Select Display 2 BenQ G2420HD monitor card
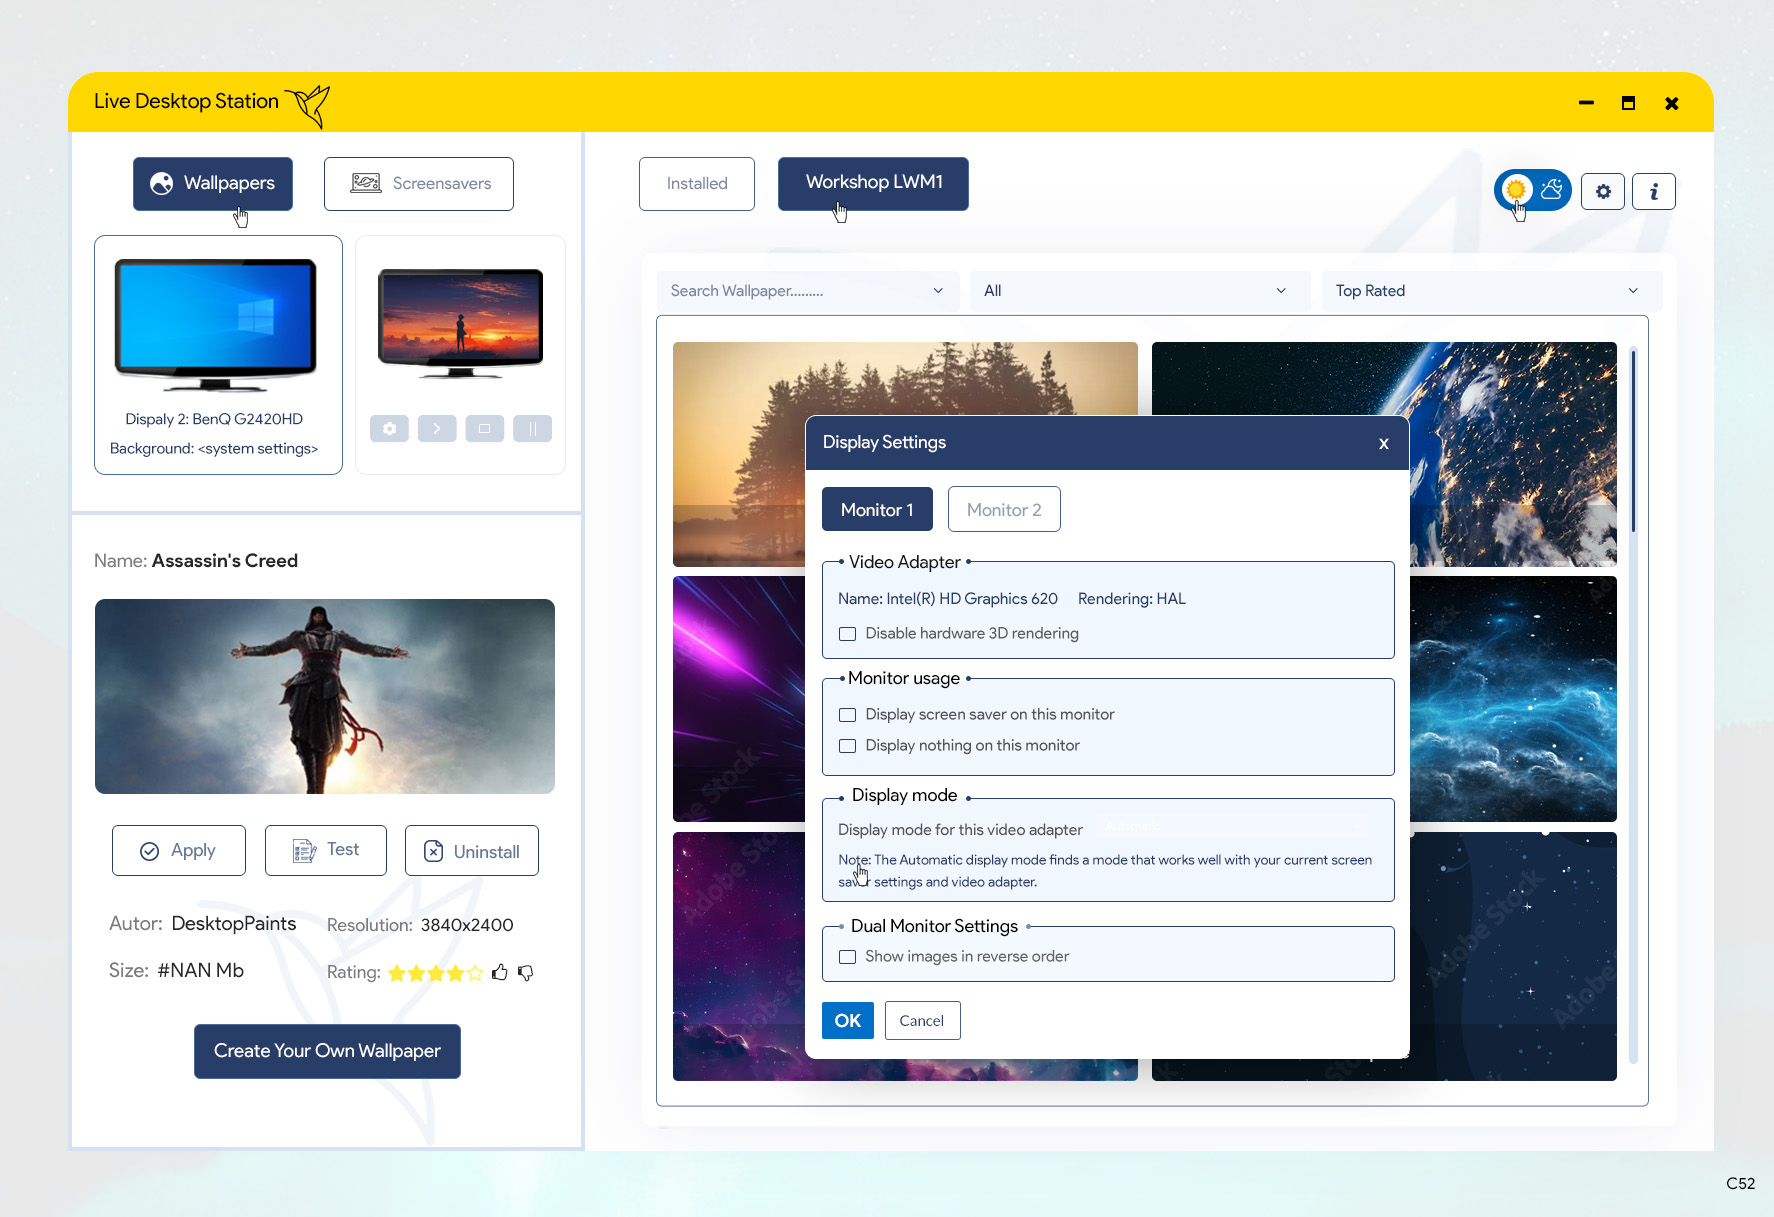Image resolution: width=1774 pixels, height=1217 pixels. pyautogui.click(x=218, y=355)
